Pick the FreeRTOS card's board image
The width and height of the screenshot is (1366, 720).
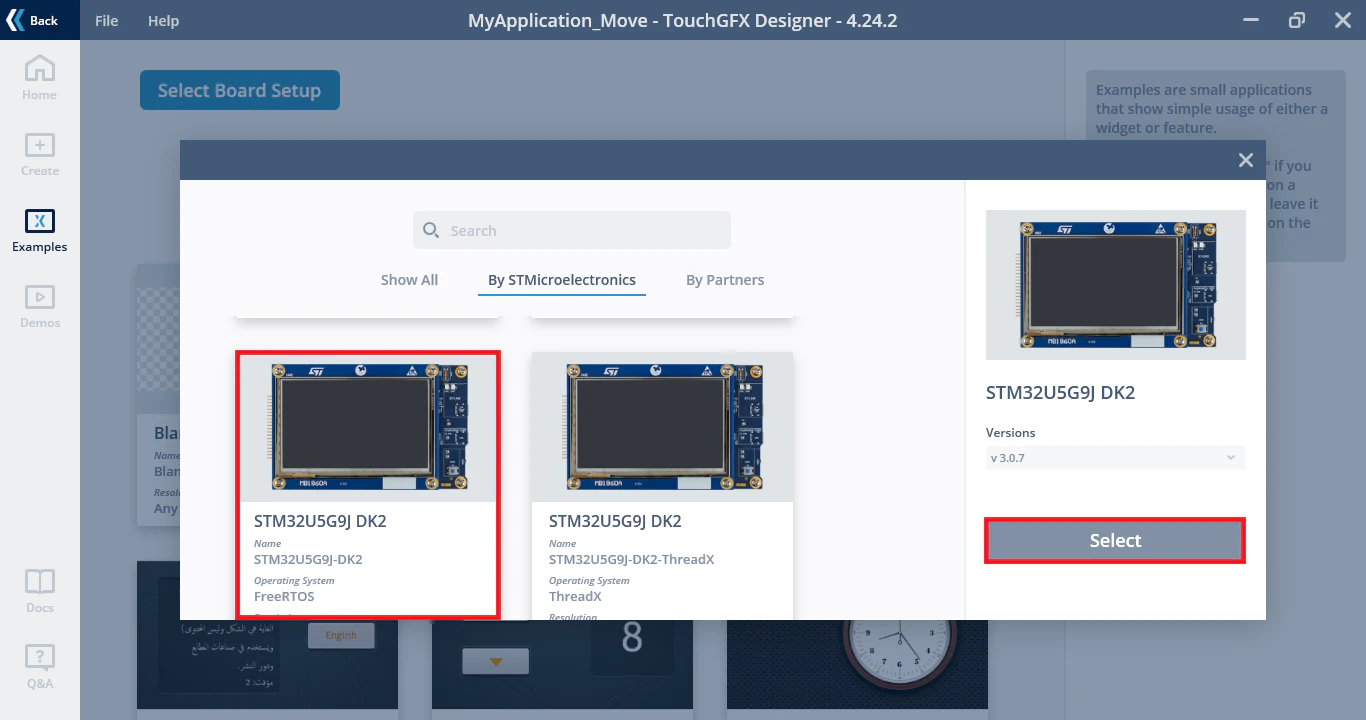(368, 427)
